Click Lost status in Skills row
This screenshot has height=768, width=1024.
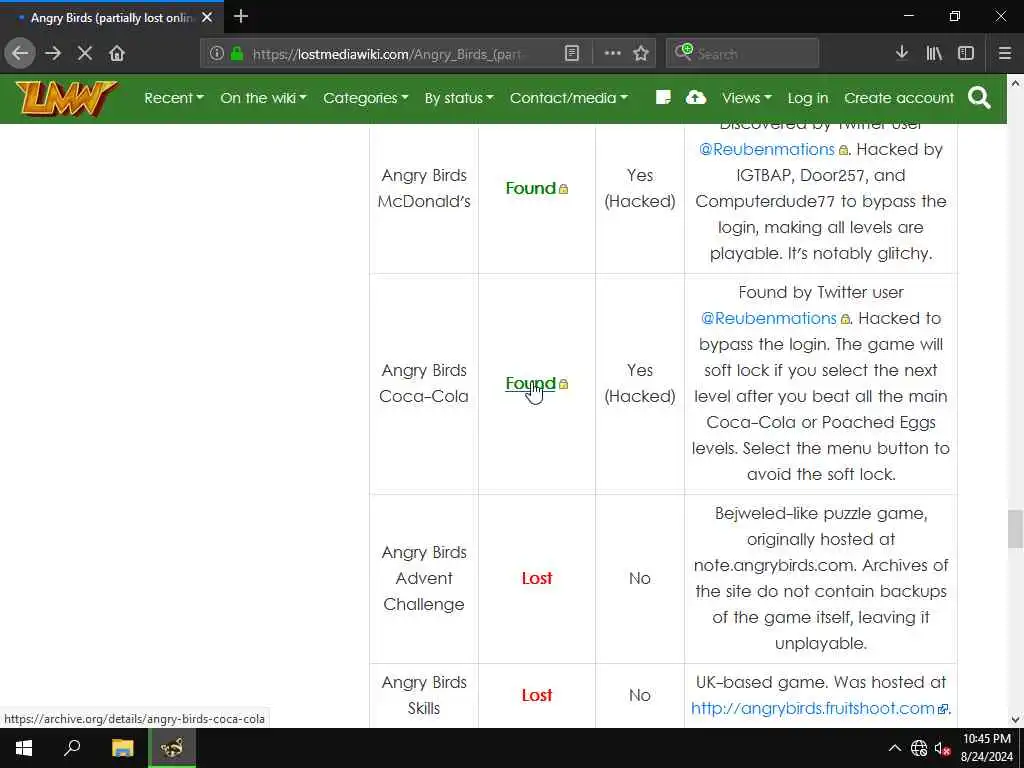[537, 696]
